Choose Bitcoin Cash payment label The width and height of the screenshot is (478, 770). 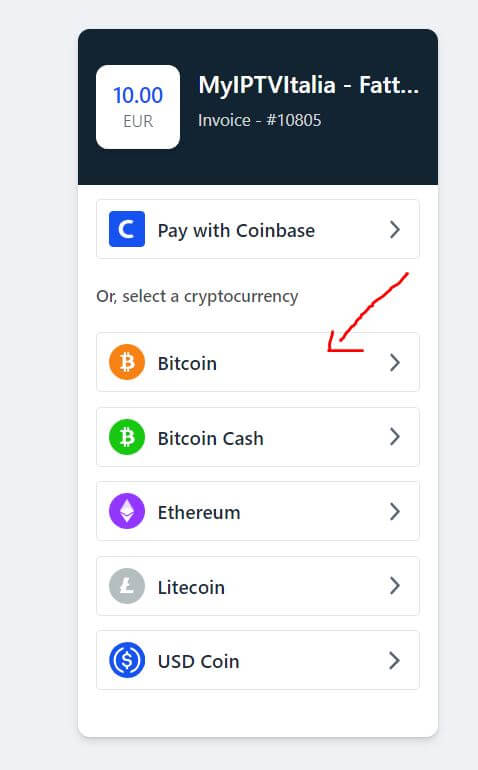211,438
